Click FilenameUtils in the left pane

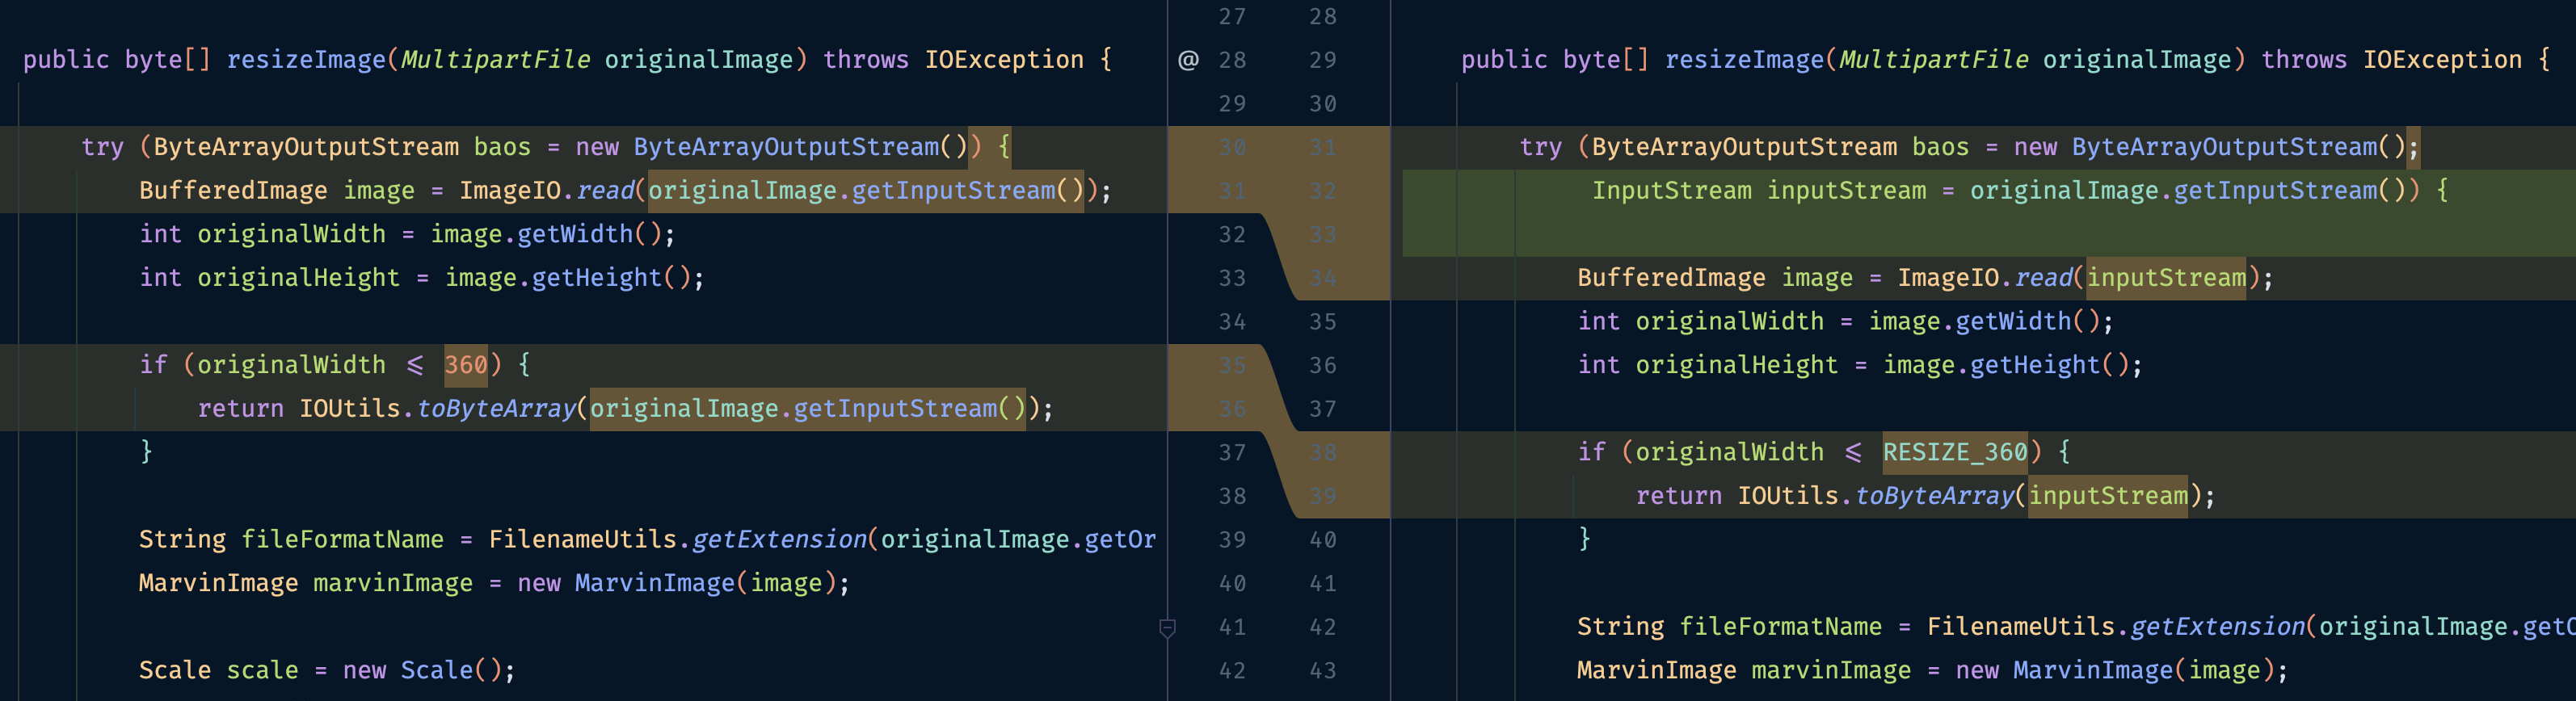pos(583,539)
